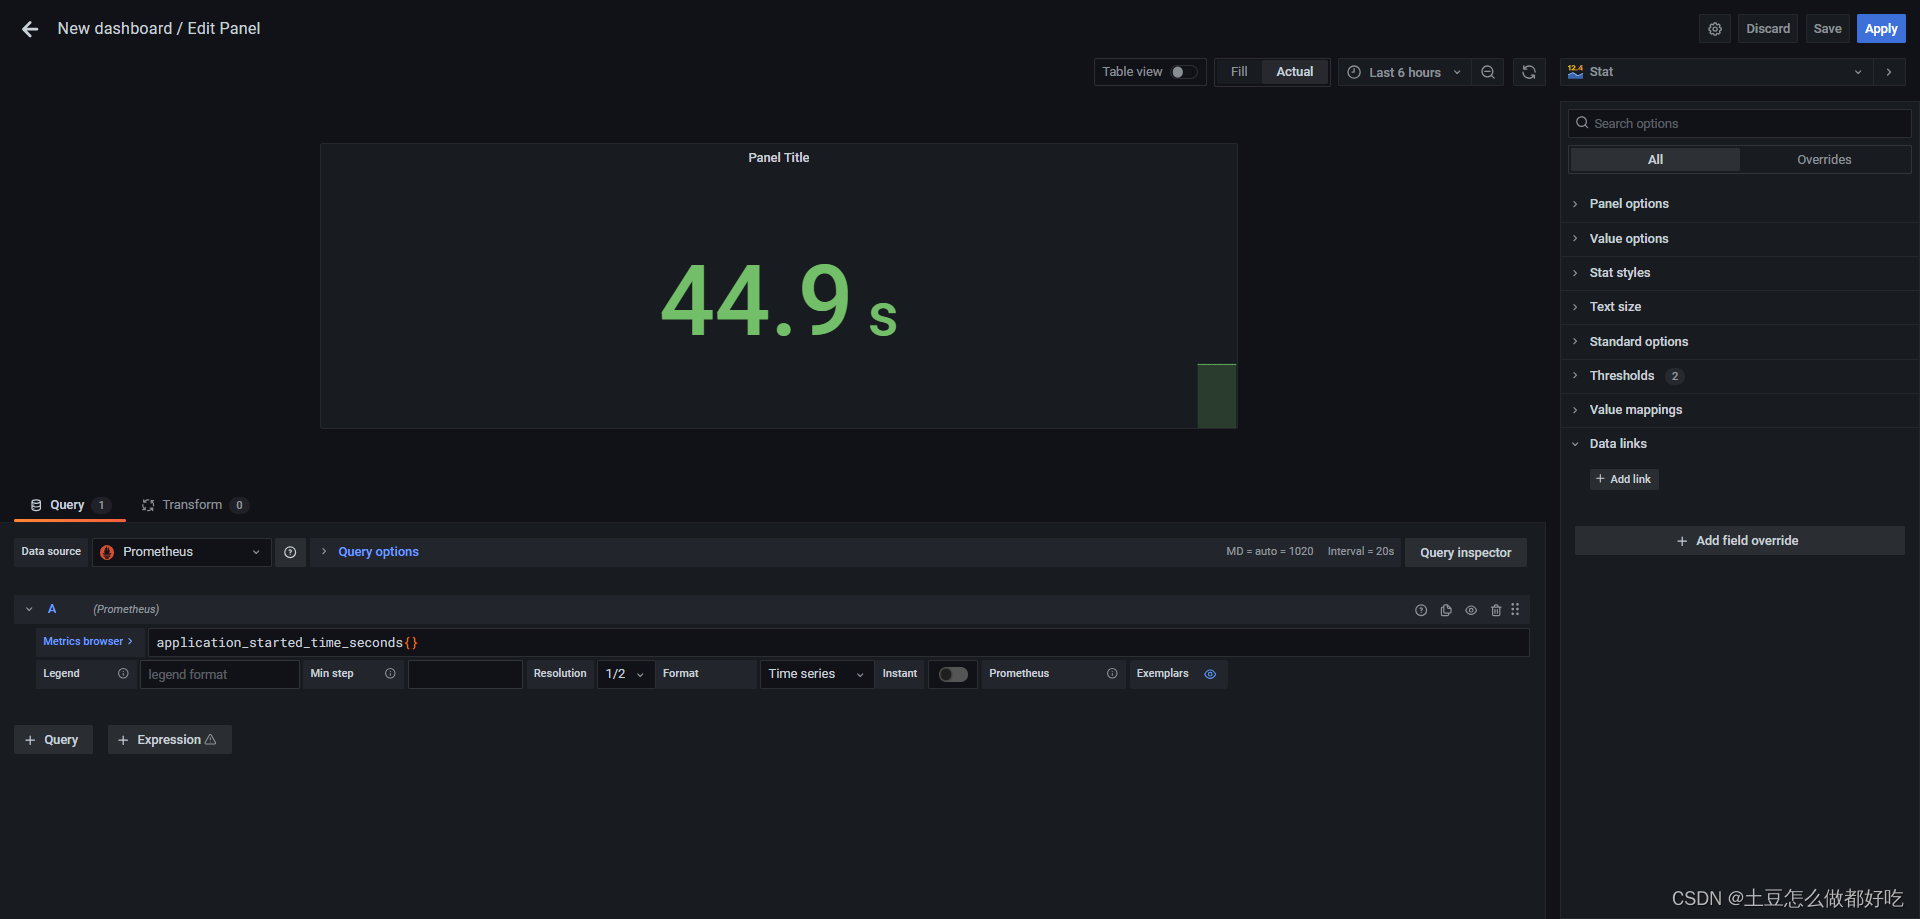Show Min step info tooltip icon
Viewport: 1920px width, 919px height.
390,674
